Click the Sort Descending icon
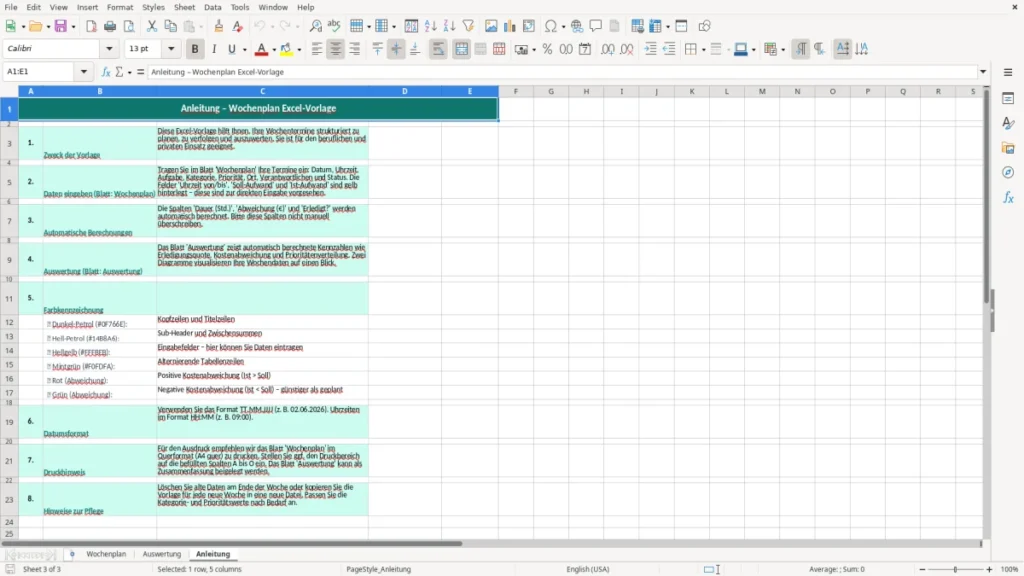Image resolution: width=1024 pixels, height=576 pixels. pyautogui.click(x=449, y=26)
